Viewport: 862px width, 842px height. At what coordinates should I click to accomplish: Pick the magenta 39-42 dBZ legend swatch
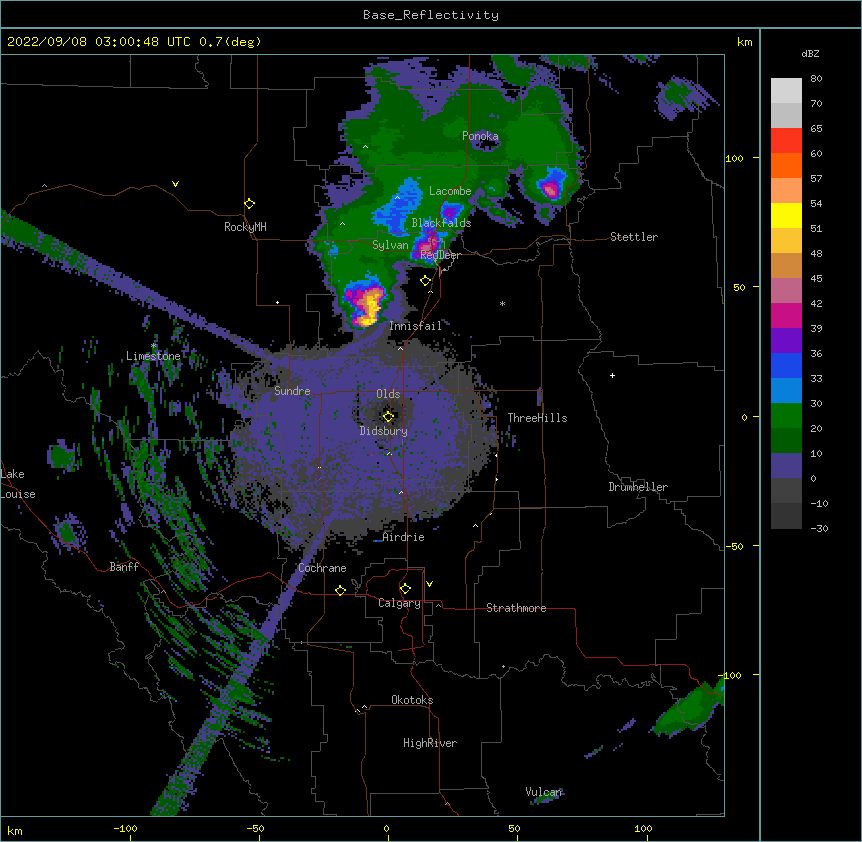tap(786, 316)
